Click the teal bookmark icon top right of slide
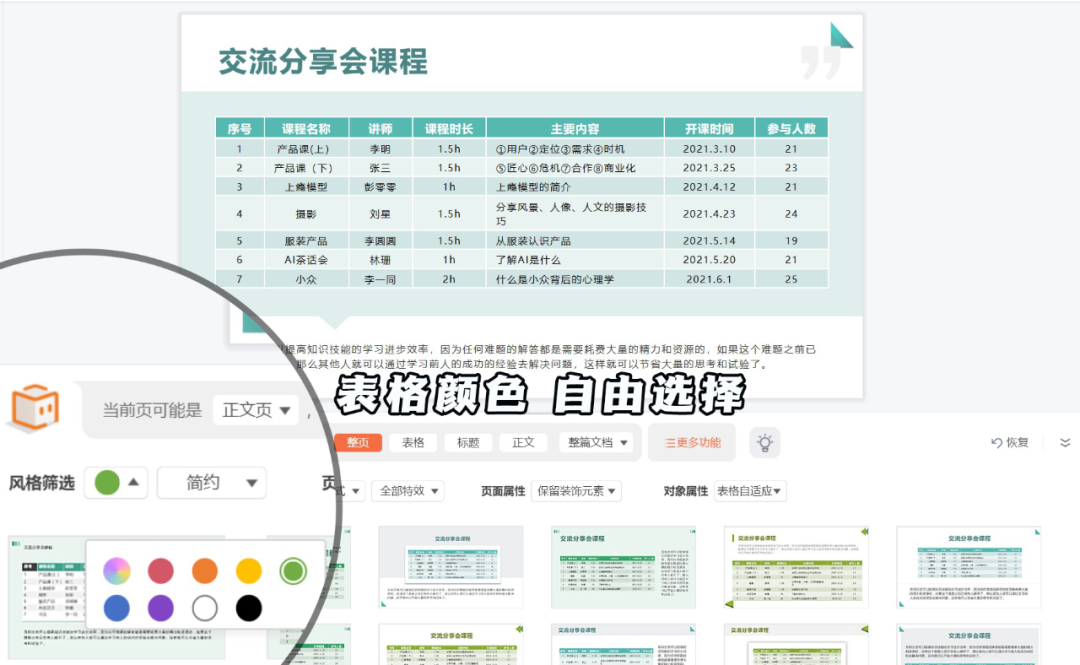The image size is (1080, 665). [x=841, y=35]
